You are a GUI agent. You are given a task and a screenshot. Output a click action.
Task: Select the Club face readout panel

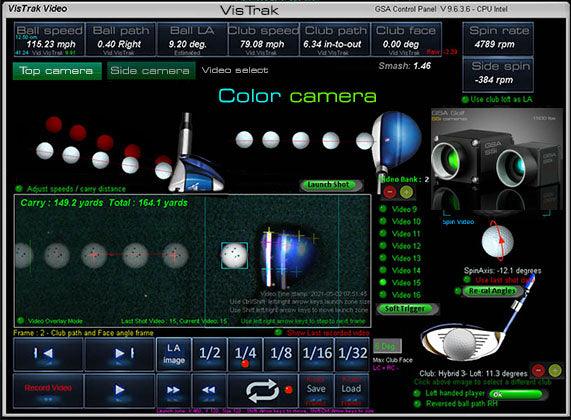406,39
